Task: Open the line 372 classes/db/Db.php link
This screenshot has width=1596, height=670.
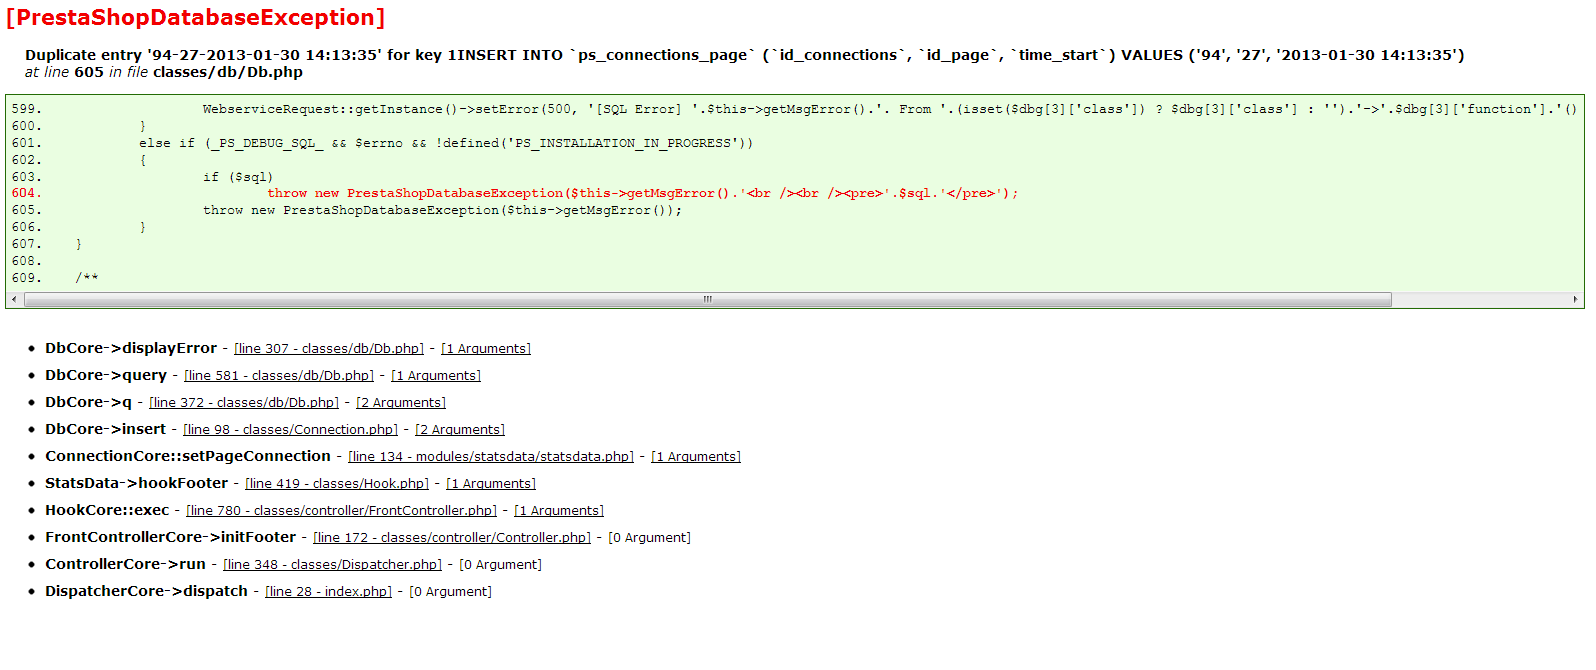Action: click(244, 403)
